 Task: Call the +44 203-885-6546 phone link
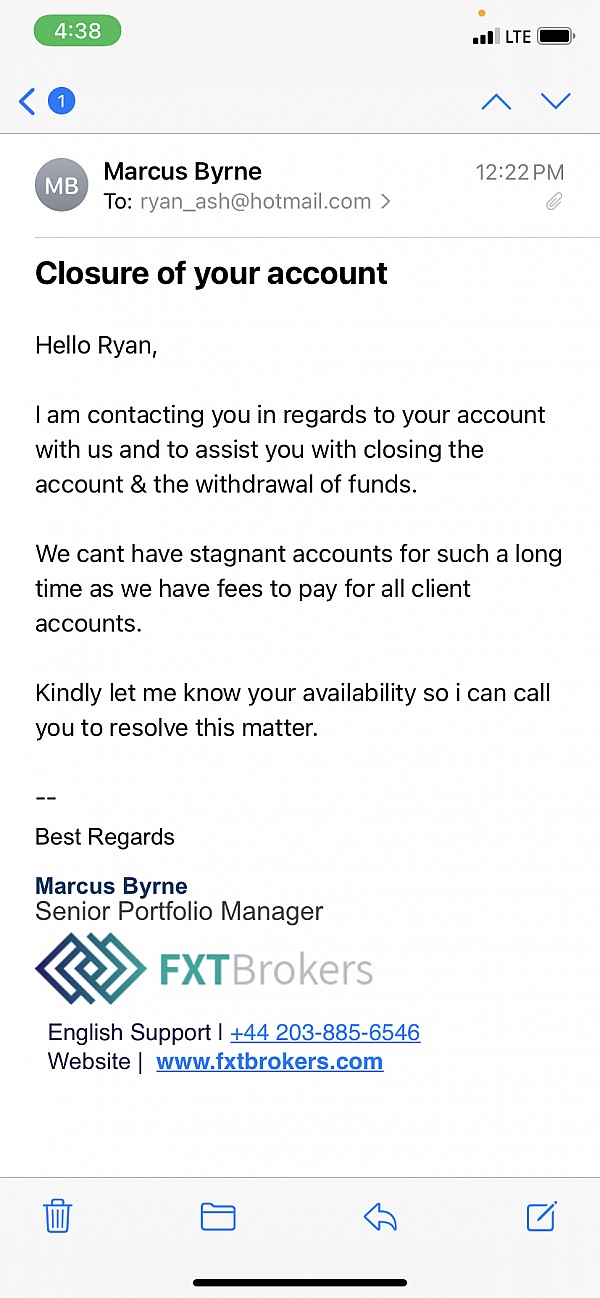coord(325,1033)
